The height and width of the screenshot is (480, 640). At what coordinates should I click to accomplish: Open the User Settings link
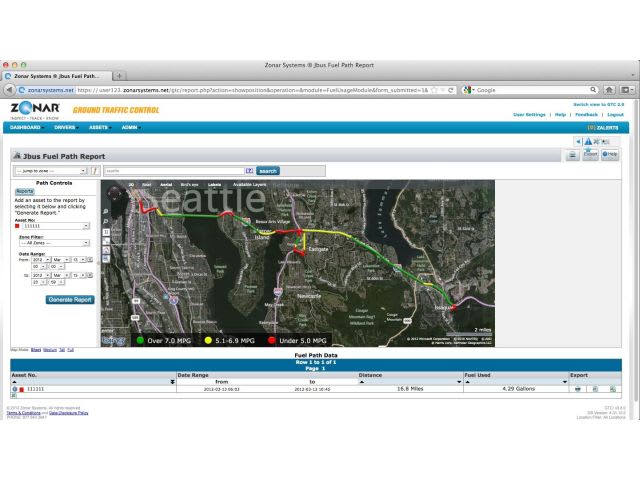[x=529, y=115]
